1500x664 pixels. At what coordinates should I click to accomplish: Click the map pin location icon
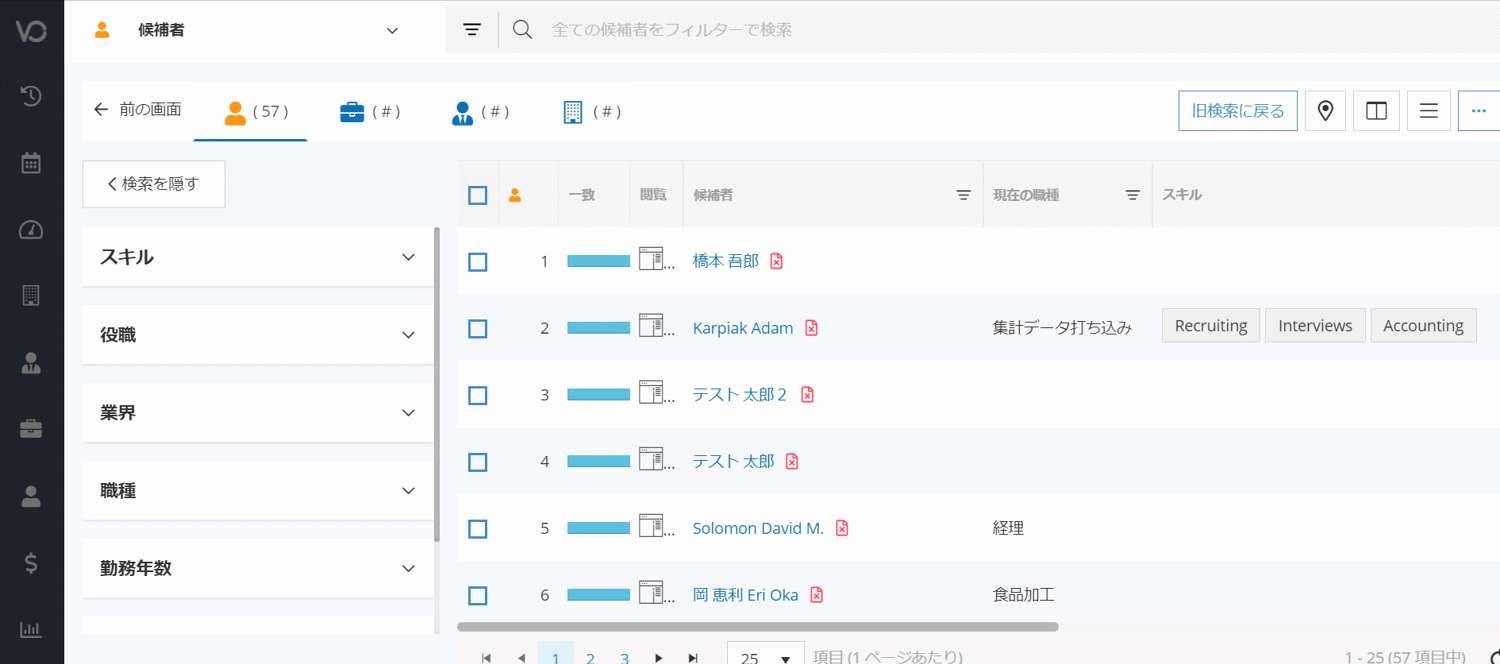click(x=1325, y=111)
